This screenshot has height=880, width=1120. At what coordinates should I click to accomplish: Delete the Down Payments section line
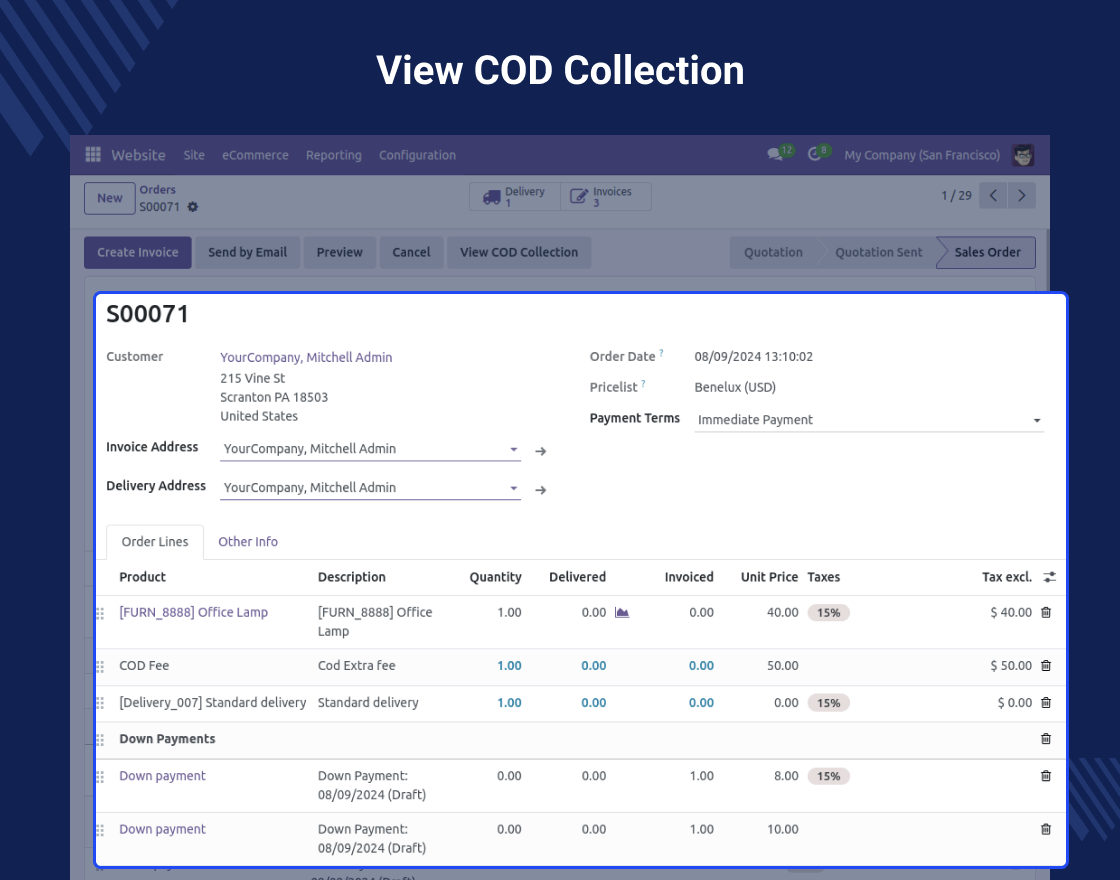click(1046, 739)
